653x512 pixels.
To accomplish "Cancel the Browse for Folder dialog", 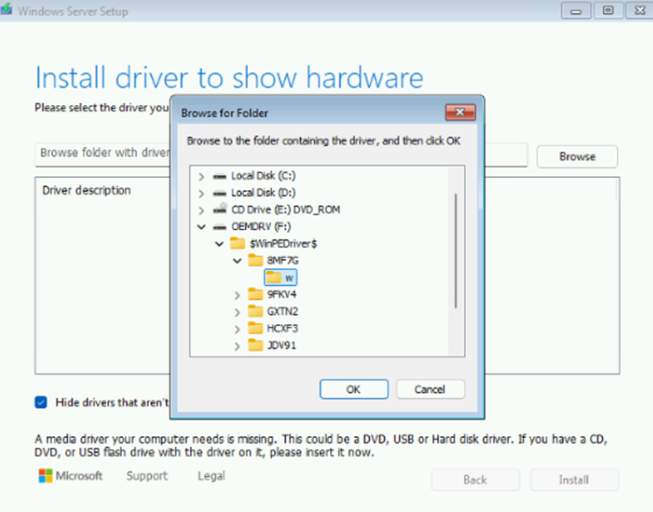I will 430,390.
